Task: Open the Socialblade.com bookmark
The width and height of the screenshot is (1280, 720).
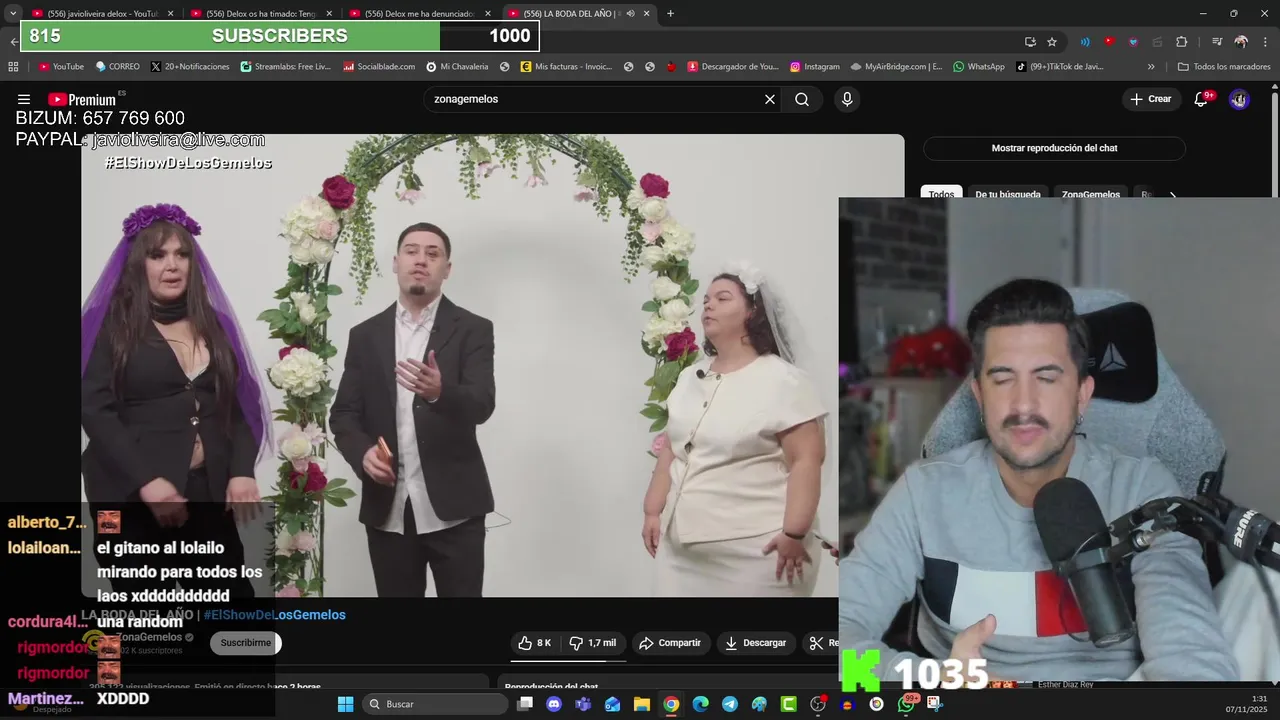Action: click(x=379, y=67)
